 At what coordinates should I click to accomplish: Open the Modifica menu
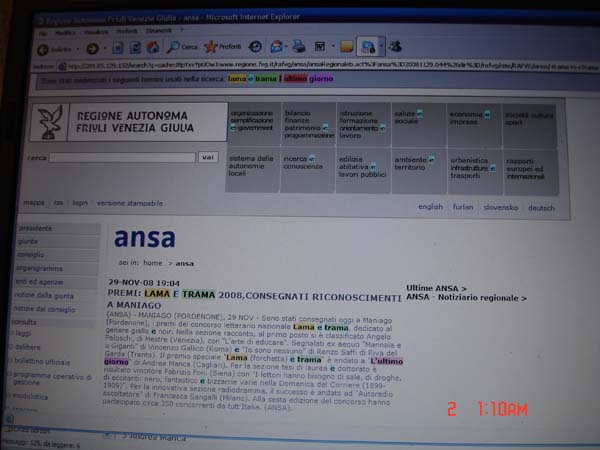(65, 33)
